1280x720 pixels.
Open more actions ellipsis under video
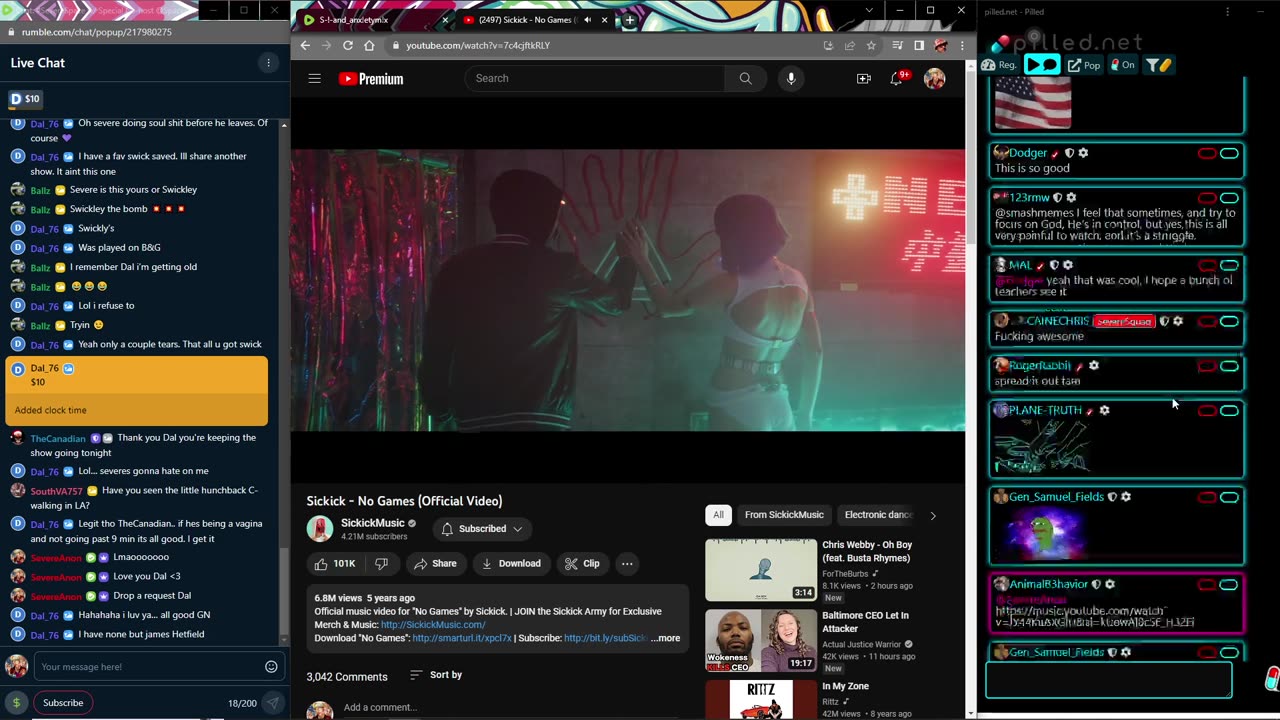pyautogui.click(x=627, y=564)
